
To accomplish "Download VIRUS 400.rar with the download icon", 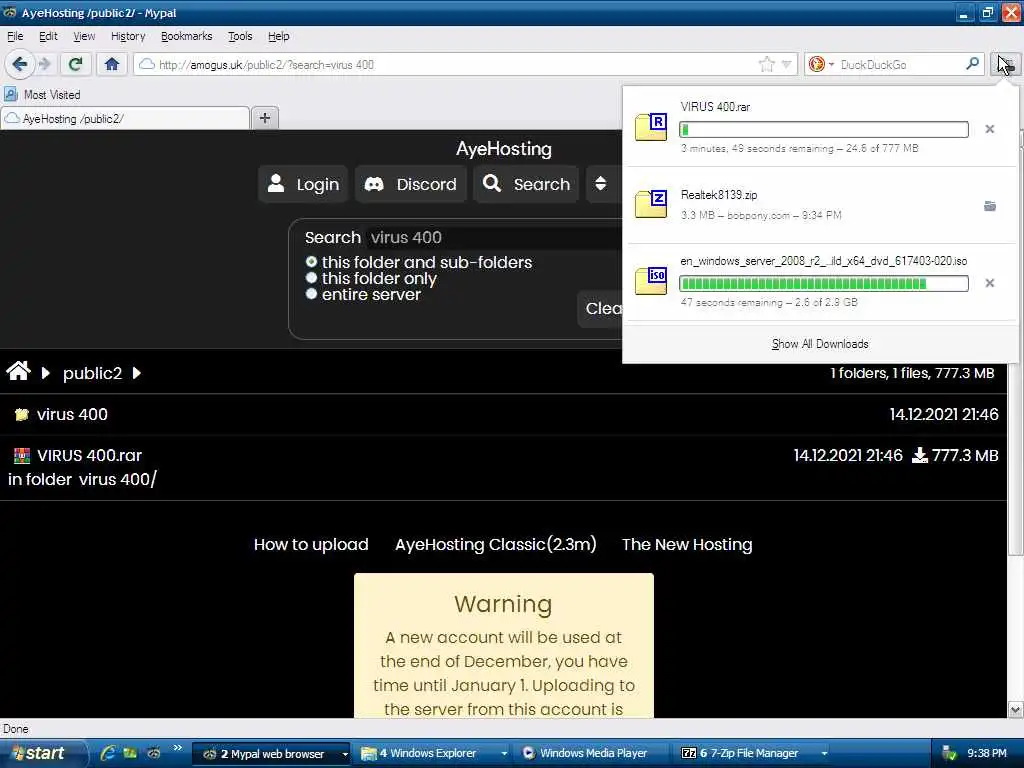I will coord(920,455).
